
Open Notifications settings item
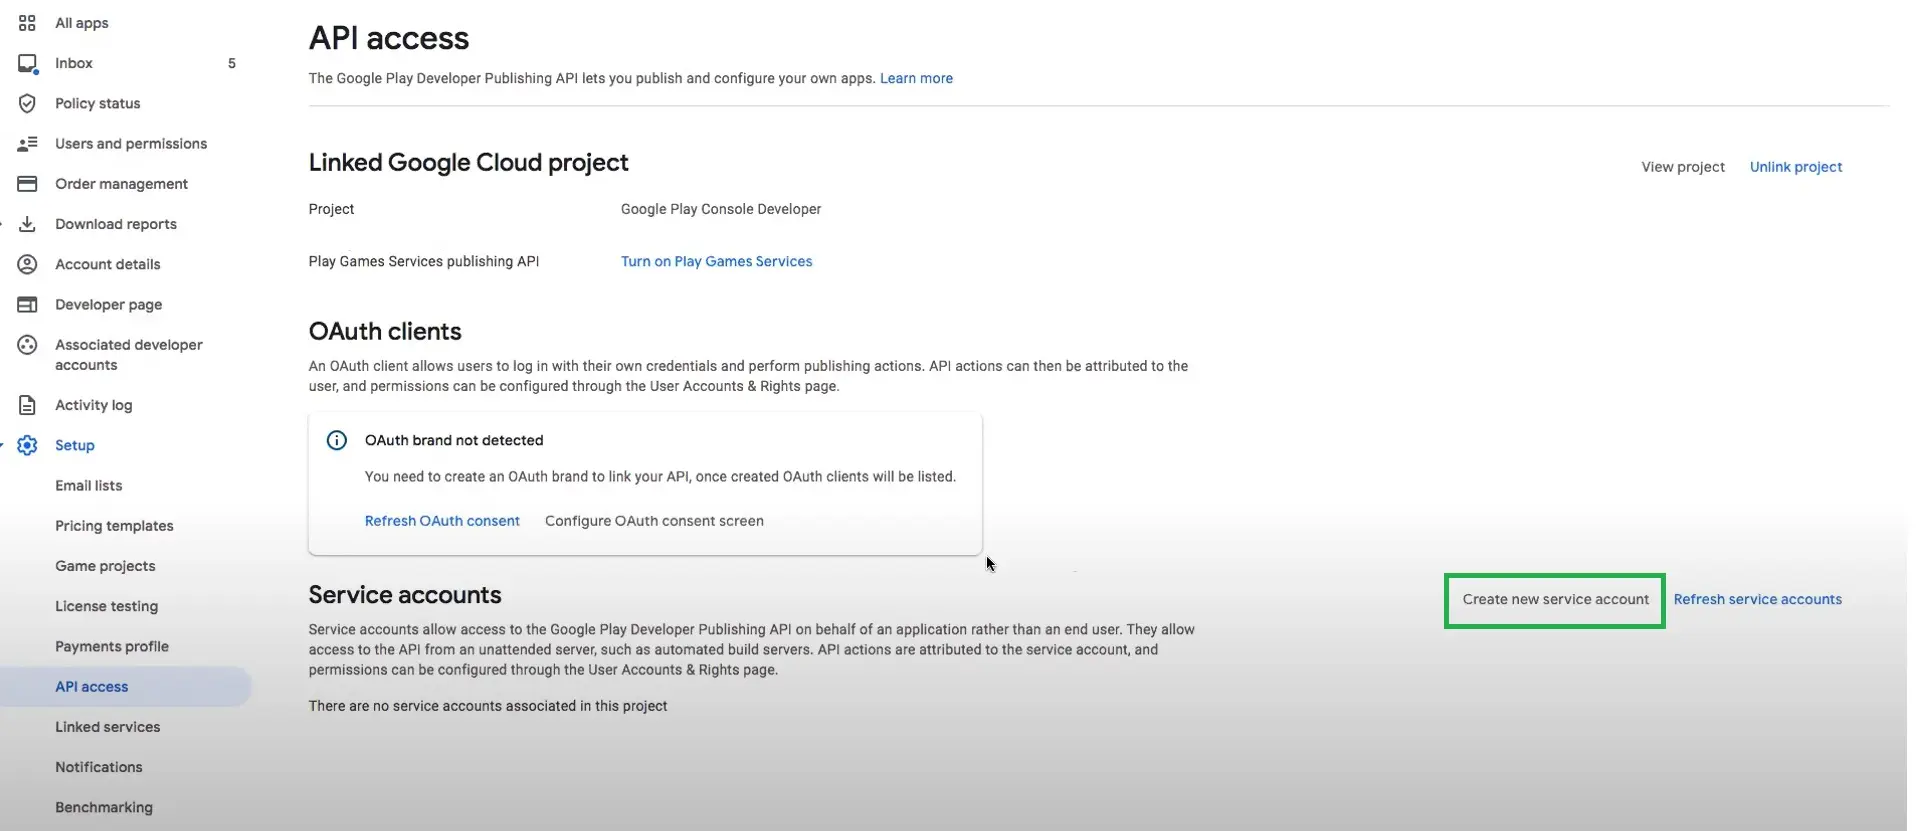99,767
